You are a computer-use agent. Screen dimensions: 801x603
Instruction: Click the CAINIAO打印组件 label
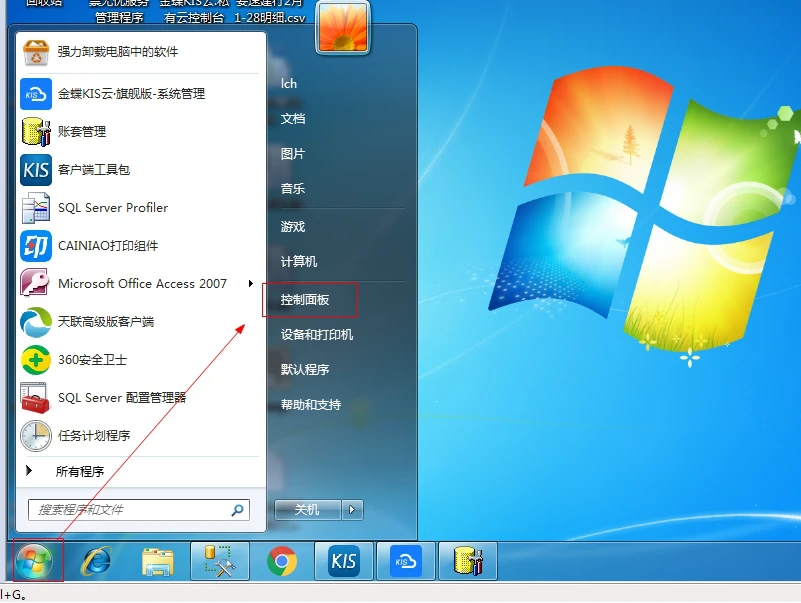pyautogui.click(x=108, y=246)
